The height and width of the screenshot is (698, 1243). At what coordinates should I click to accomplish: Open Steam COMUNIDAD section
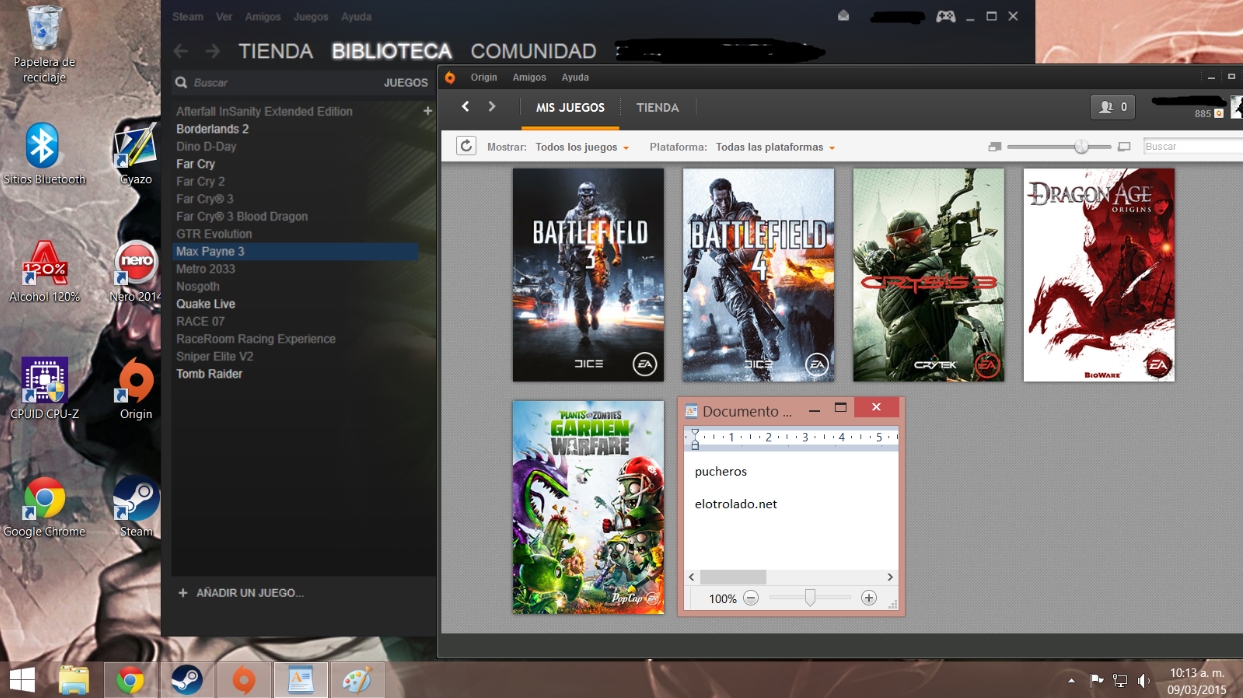click(x=533, y=51)
